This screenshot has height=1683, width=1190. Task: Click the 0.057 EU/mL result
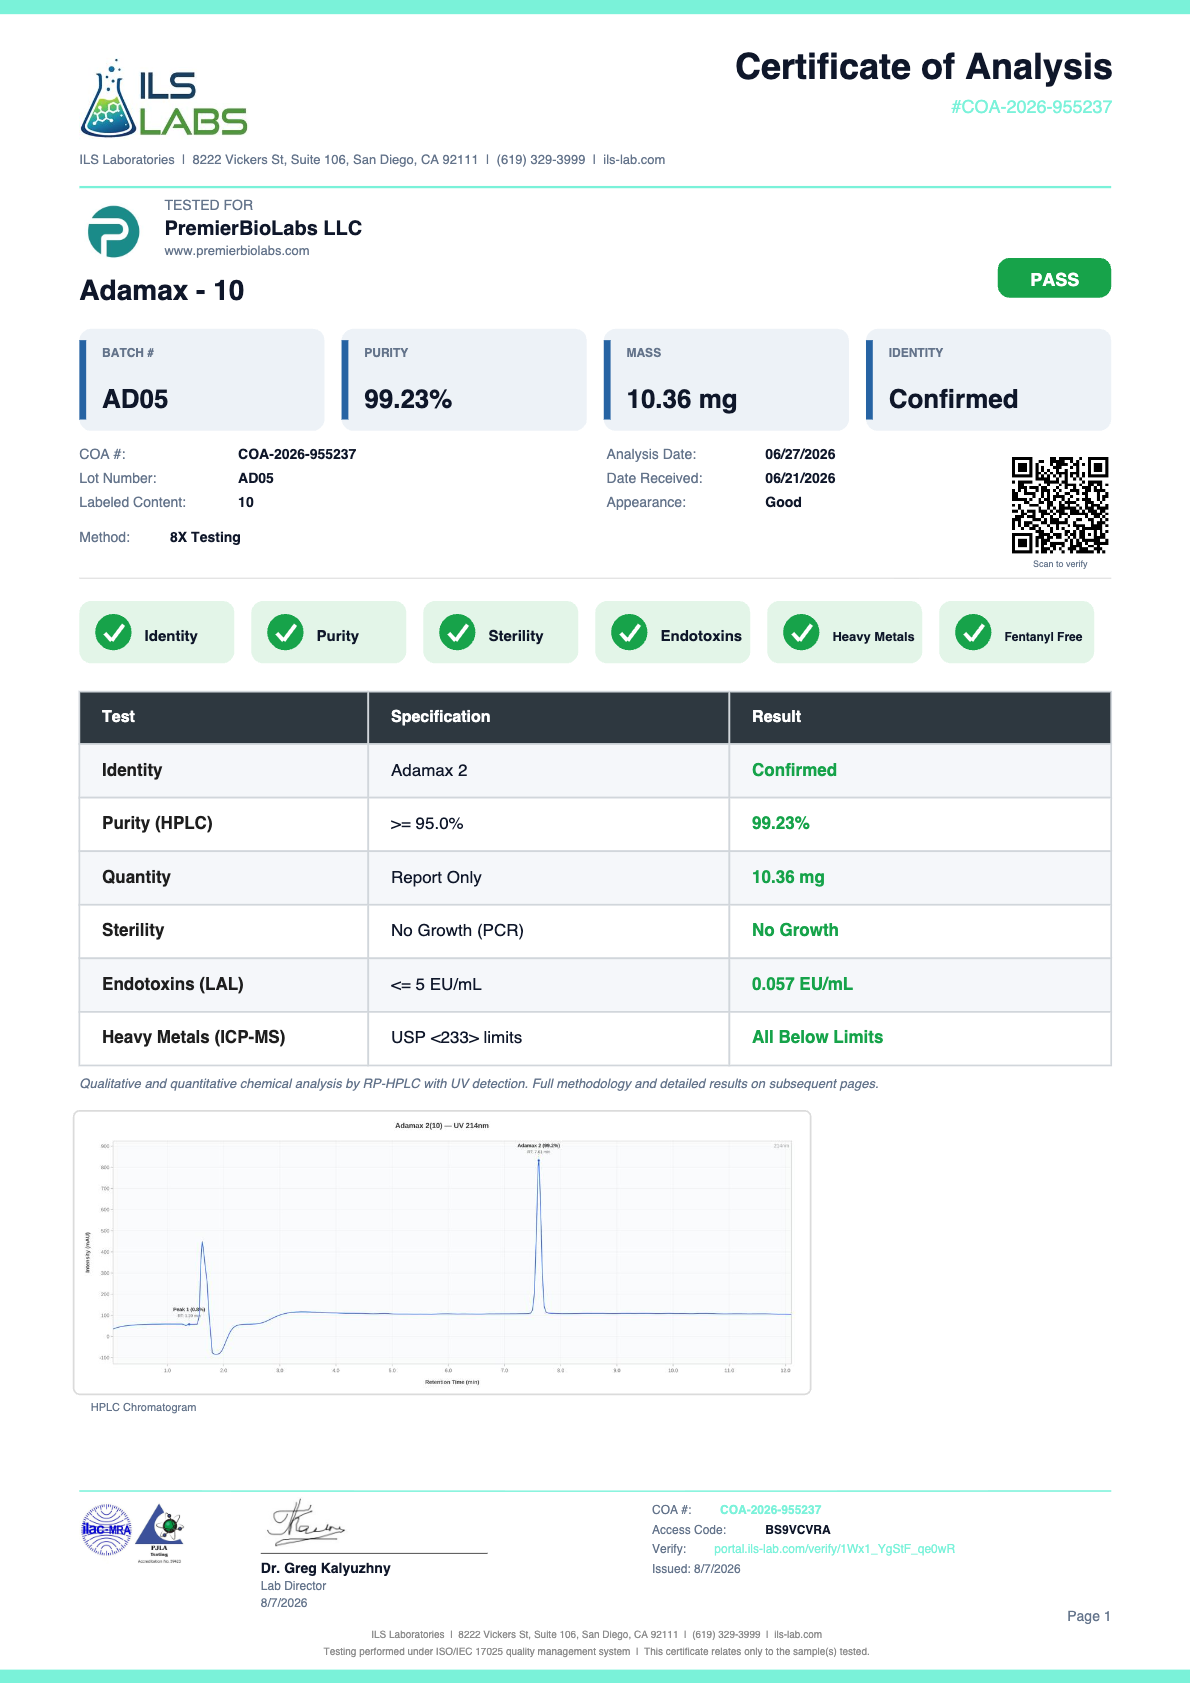coord(802,984)
